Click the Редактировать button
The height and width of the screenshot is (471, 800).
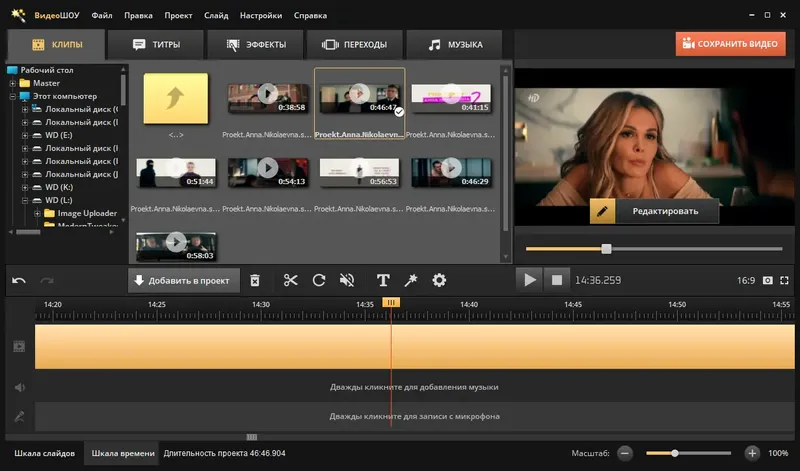(x=665, y=211)
